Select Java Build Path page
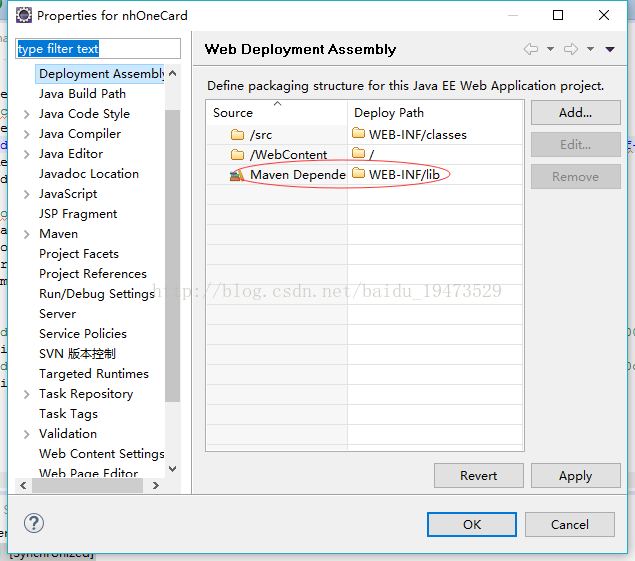Screen dimensions: 635x561 click(x=82, y=94)
